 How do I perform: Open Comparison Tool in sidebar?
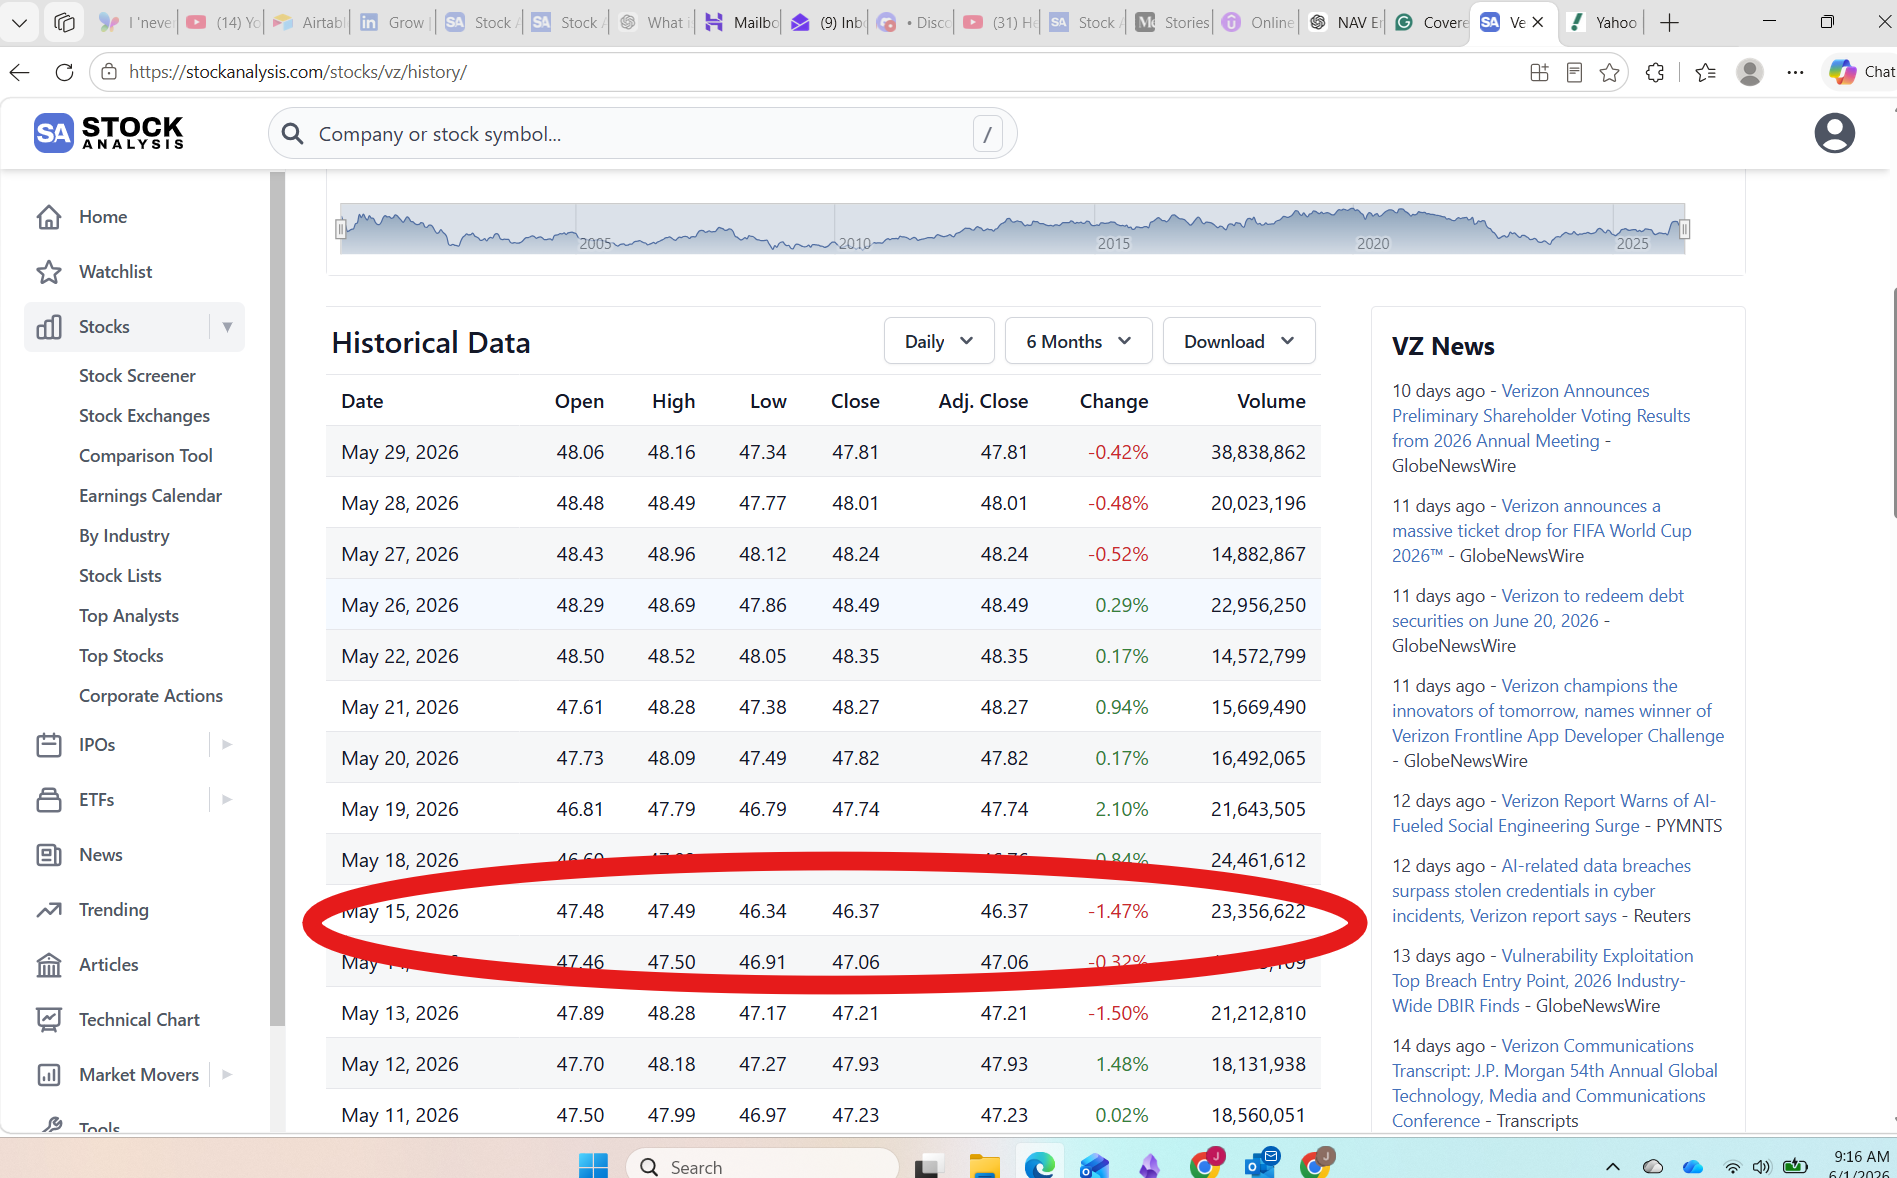(x=146, y=456)
